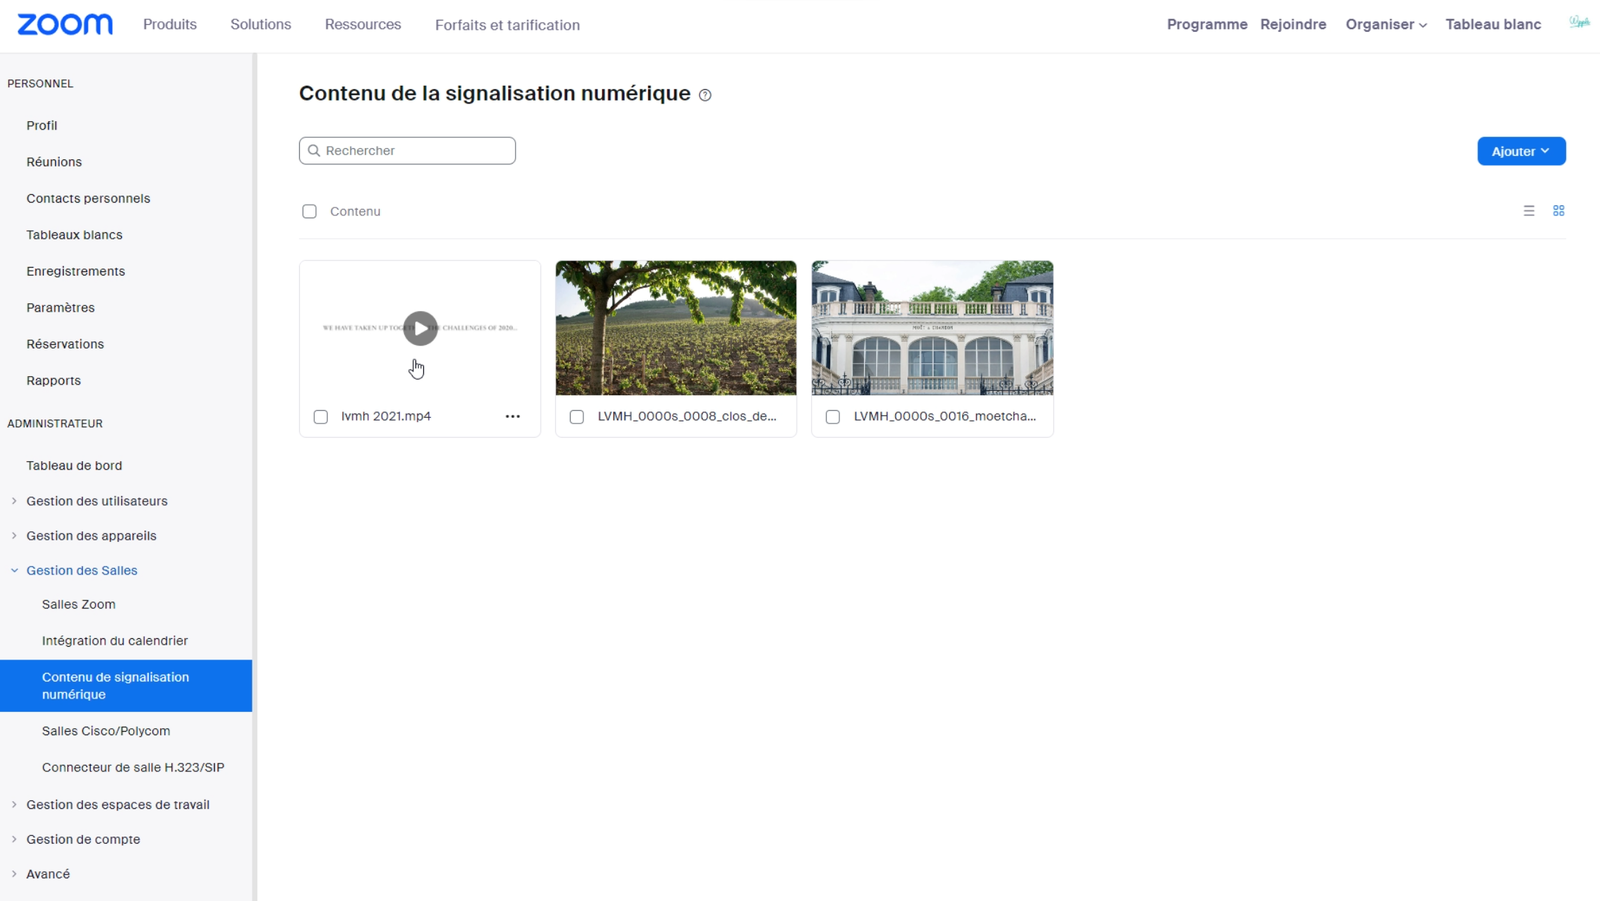Click the Zoom logo
The height and width of the screenshot is (901, 1600).
point(65,24)
